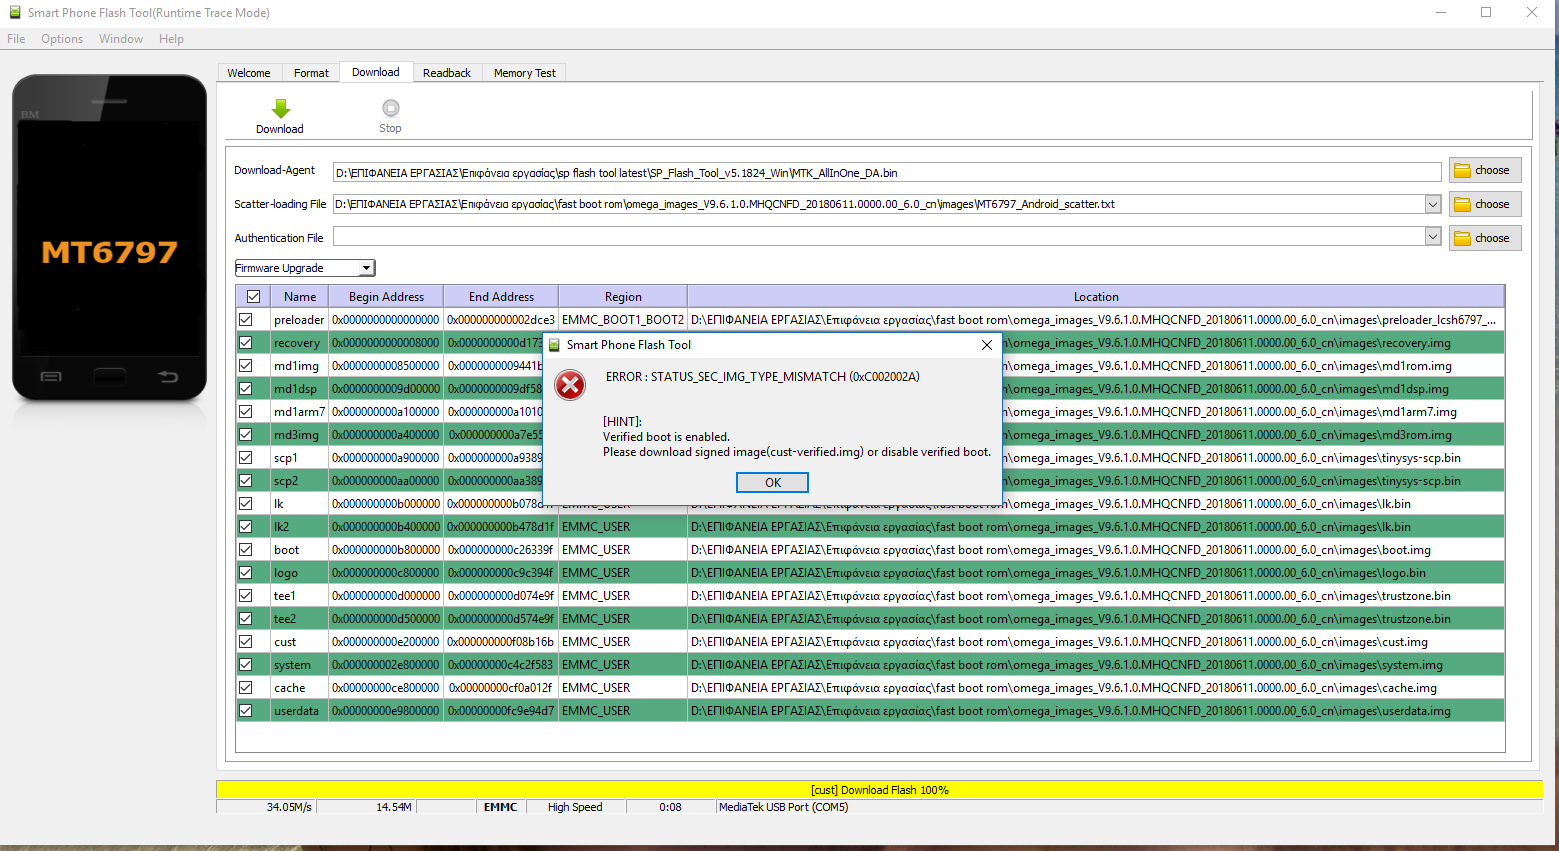Click the yellow download progress bar
The image size is (1559, 851).
point(879,790)
